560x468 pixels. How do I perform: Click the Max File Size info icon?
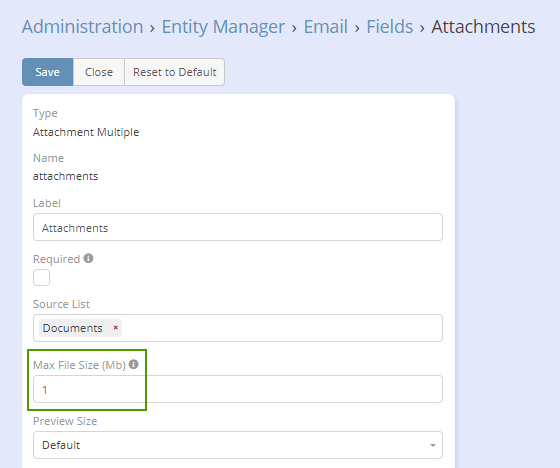pyautogui.click(x=134, y=364)
